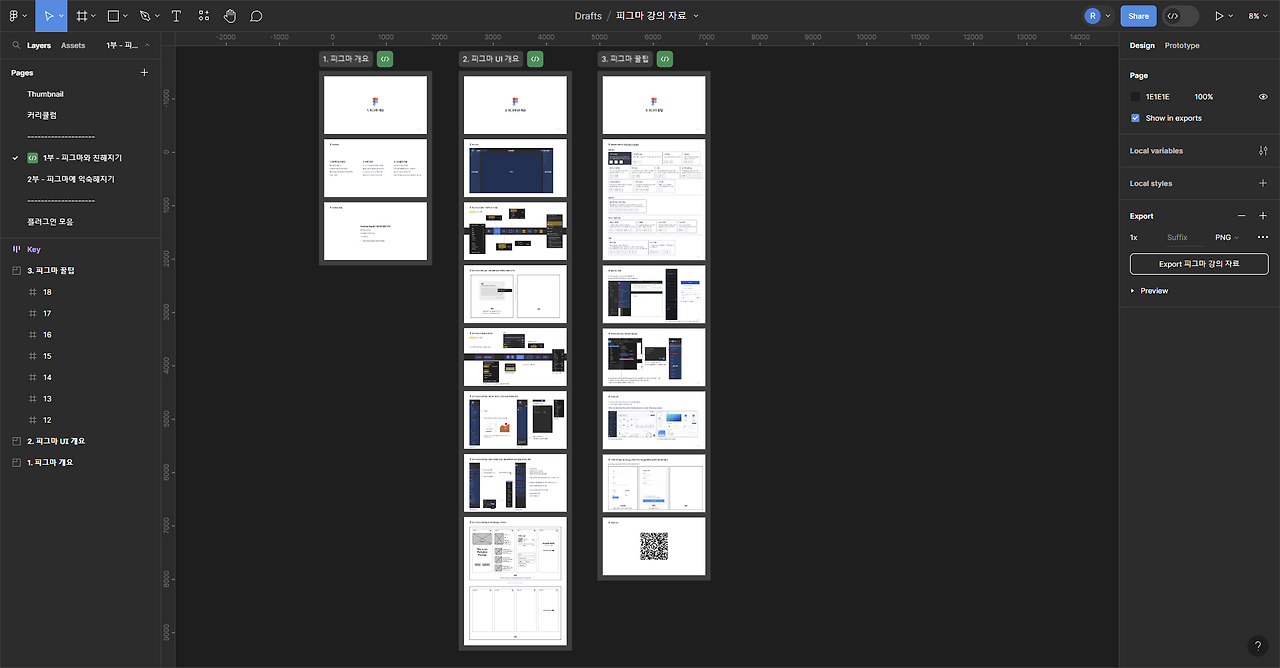Image resolution: width=1280 pixels, height=668 pixels.
Task: Select the Comment tool
Action: click(x=256, y=16)
